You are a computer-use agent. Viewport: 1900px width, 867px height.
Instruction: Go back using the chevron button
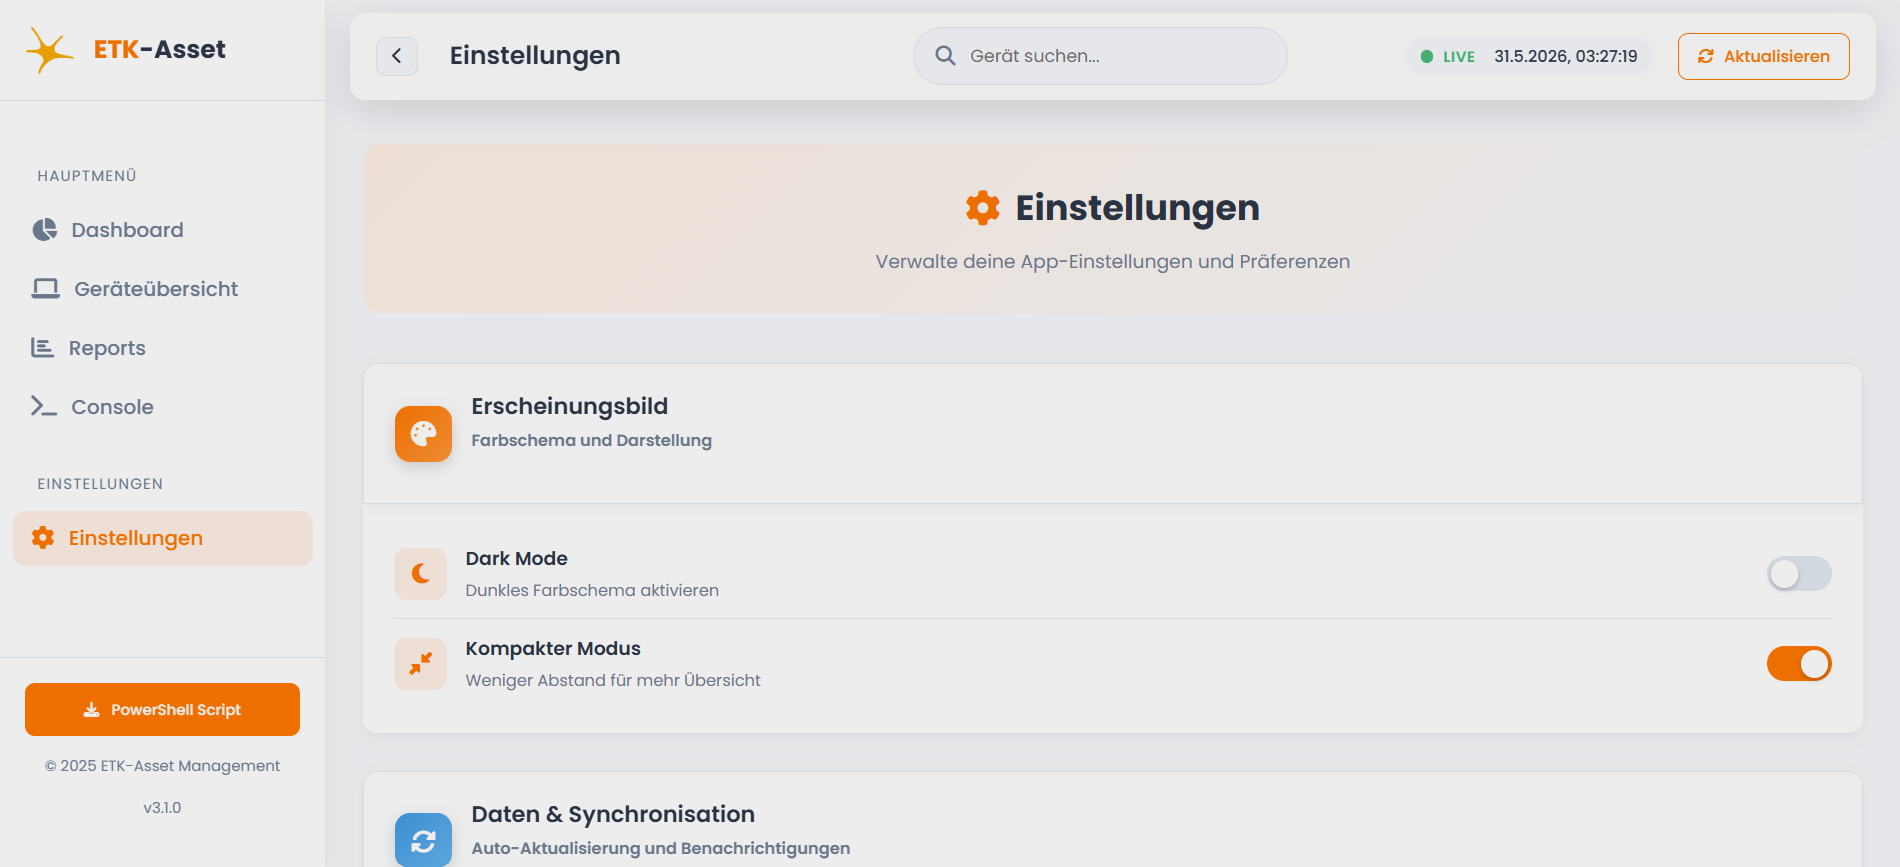(397, 56)
